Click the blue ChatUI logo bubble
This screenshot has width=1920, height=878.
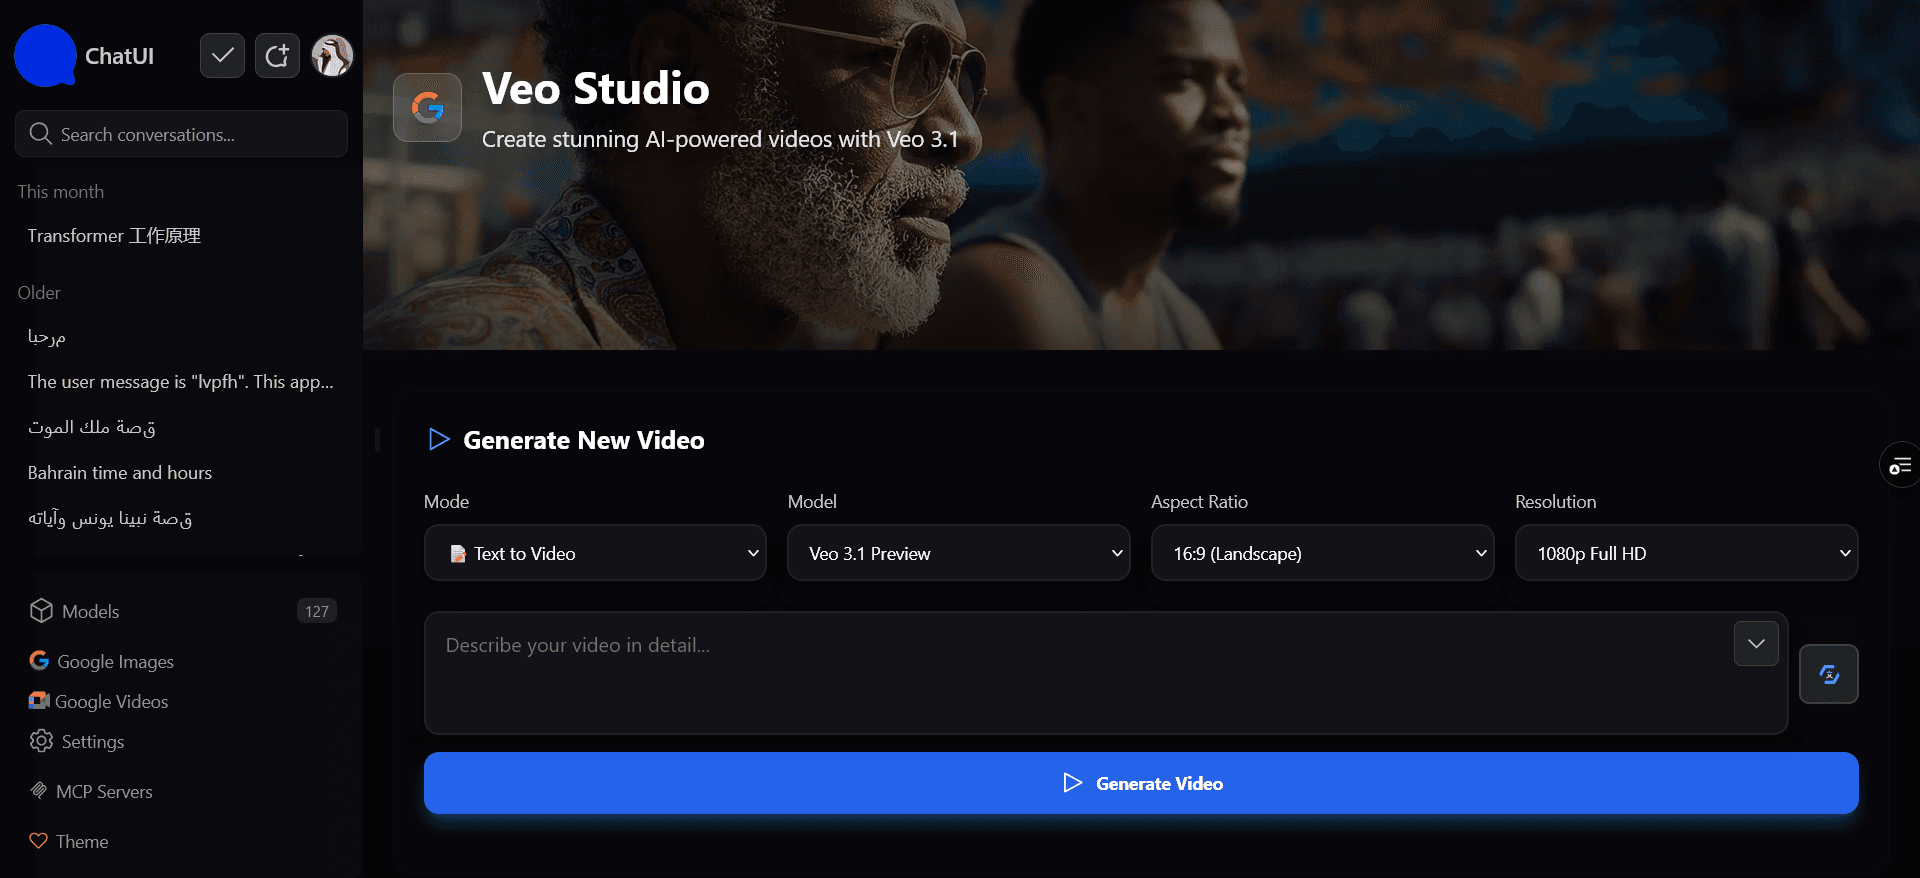[45, 56]
